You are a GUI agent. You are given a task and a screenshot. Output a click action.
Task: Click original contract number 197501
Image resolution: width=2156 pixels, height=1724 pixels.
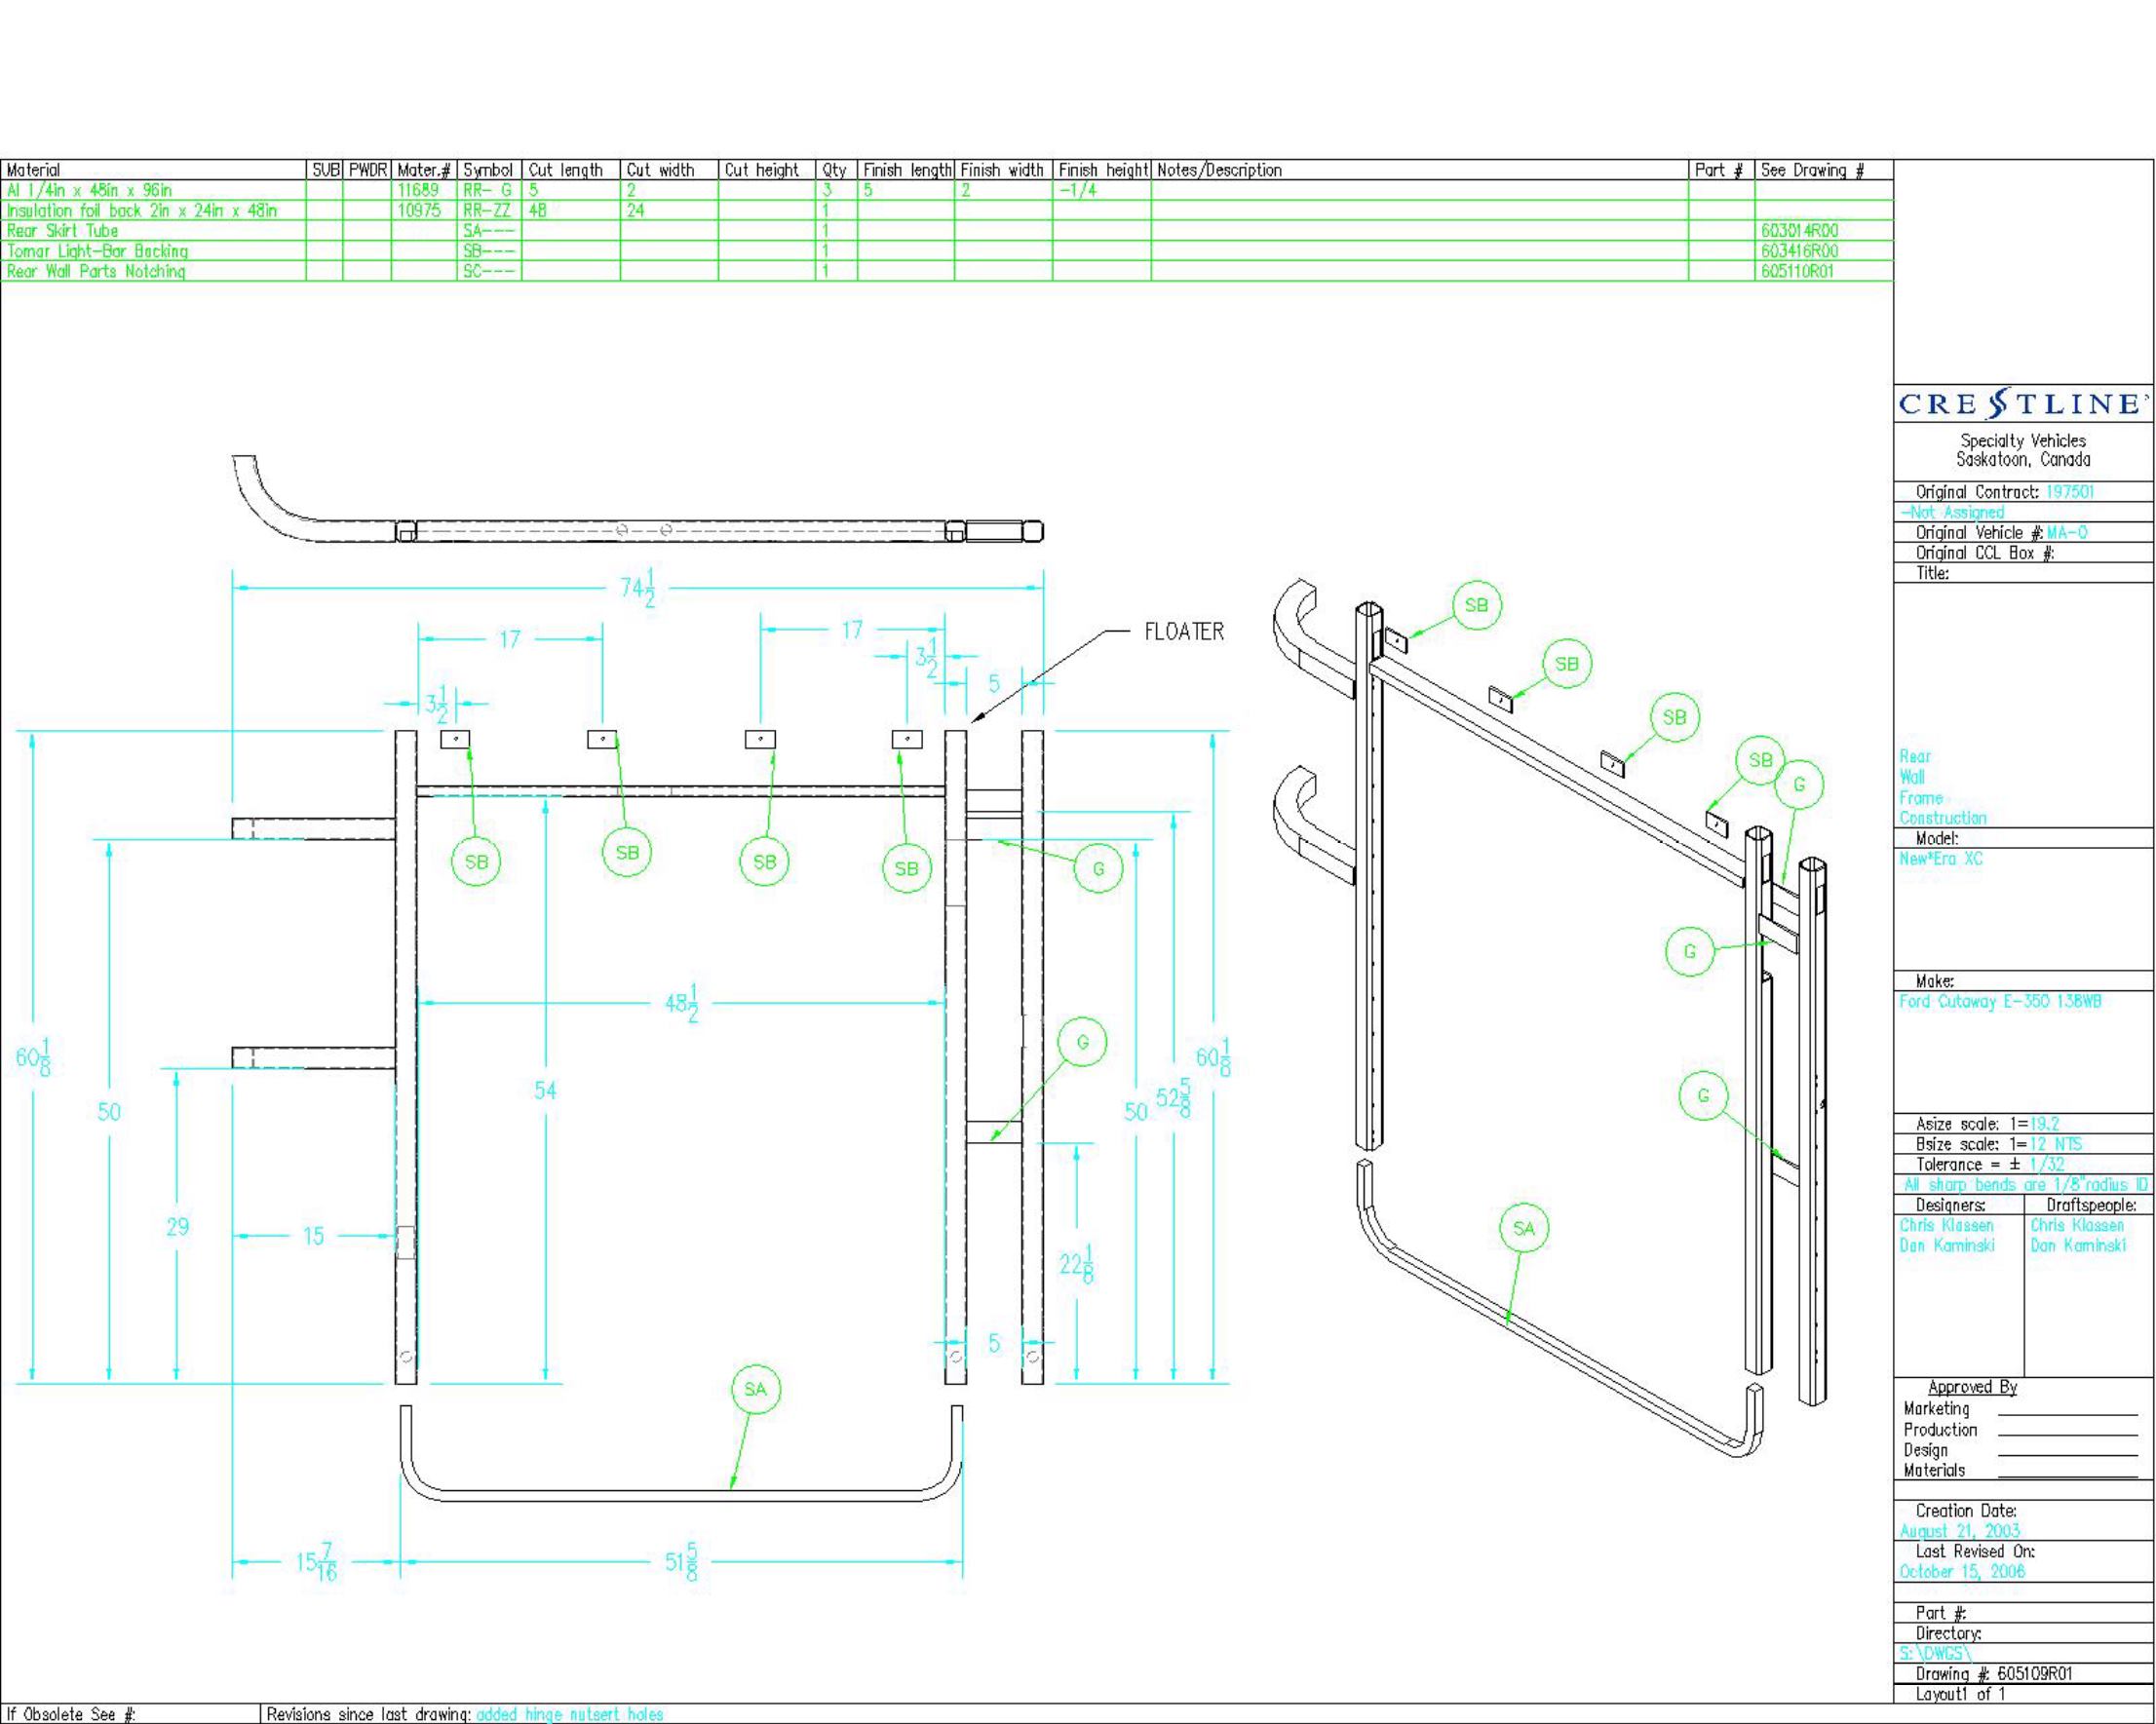2070,492
